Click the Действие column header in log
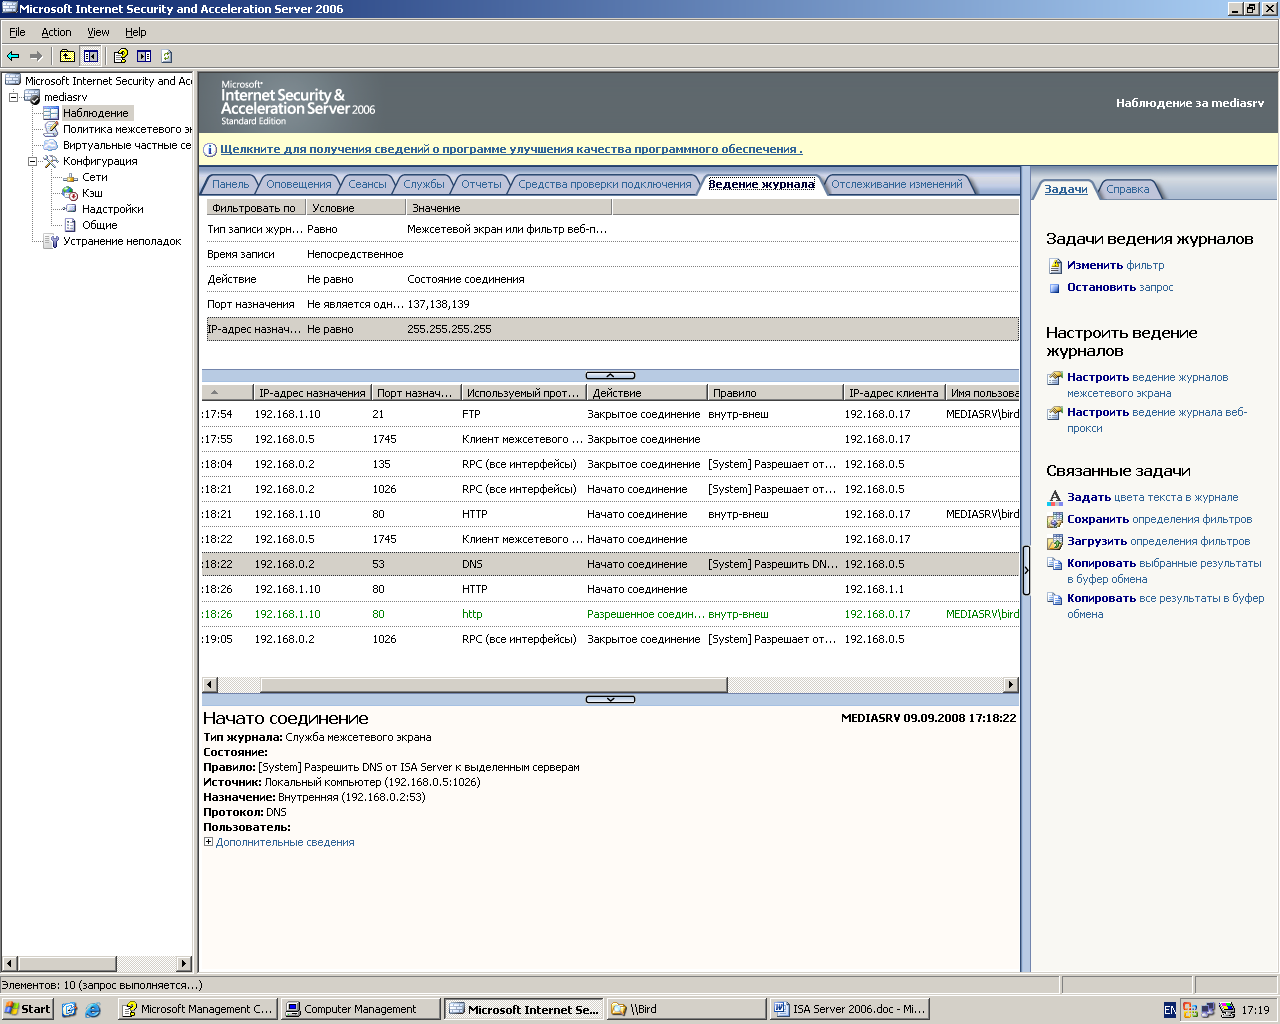The width and height of the screenshot is (1280, 1024). 645,393
